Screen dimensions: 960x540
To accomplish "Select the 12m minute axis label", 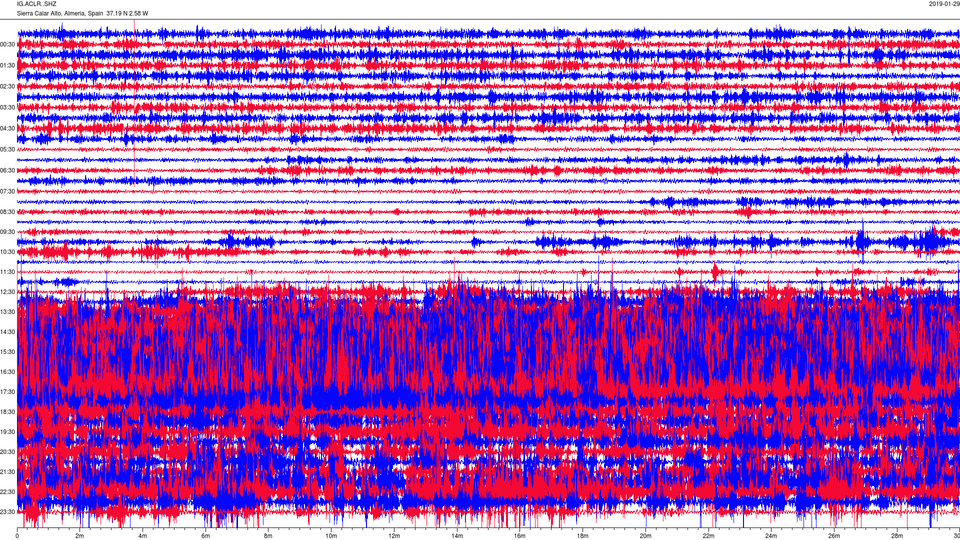I will (394, 536).
